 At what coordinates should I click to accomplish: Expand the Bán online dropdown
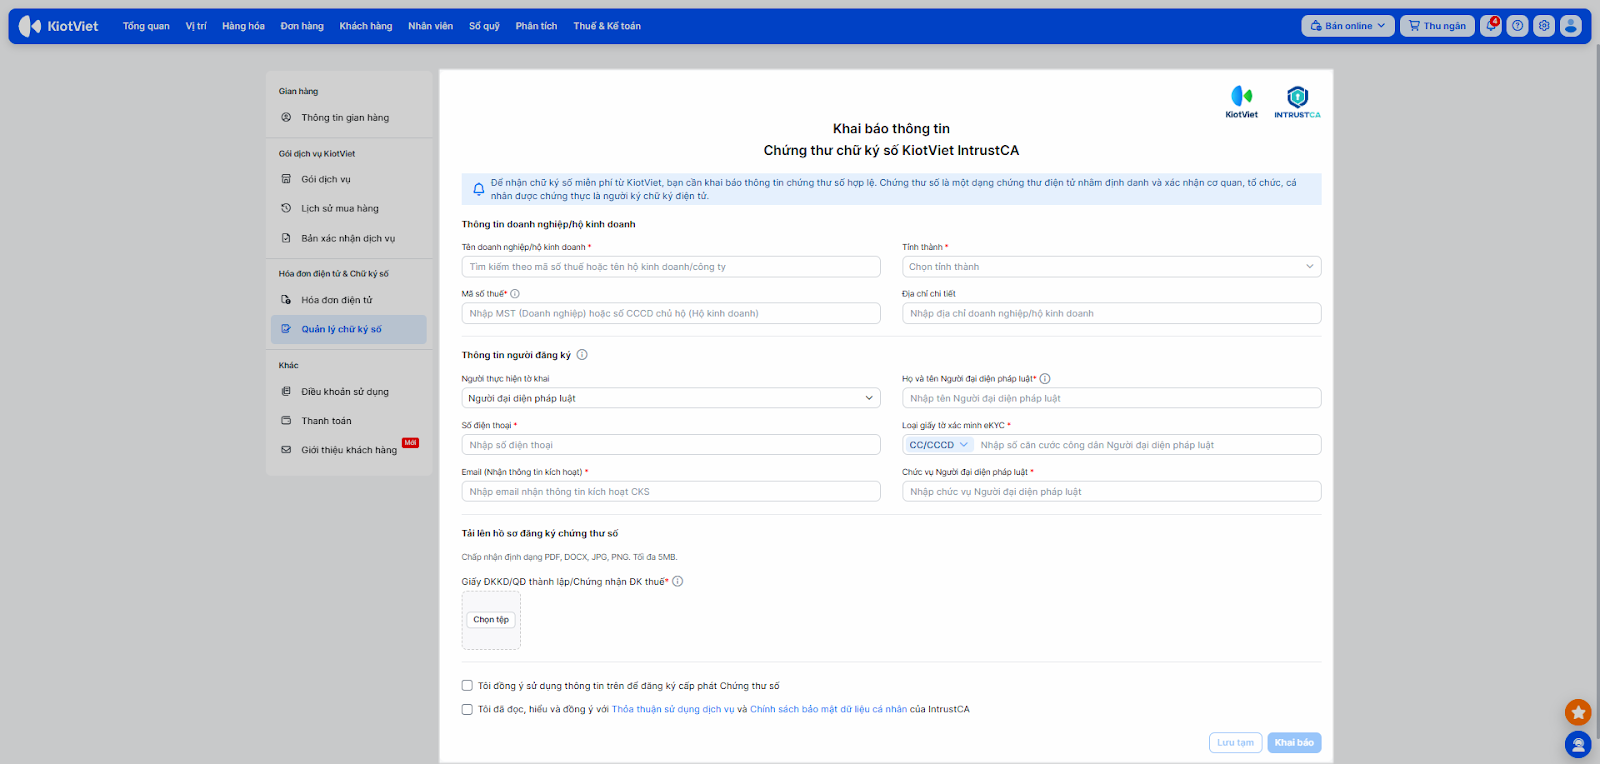click(1348, 26)
